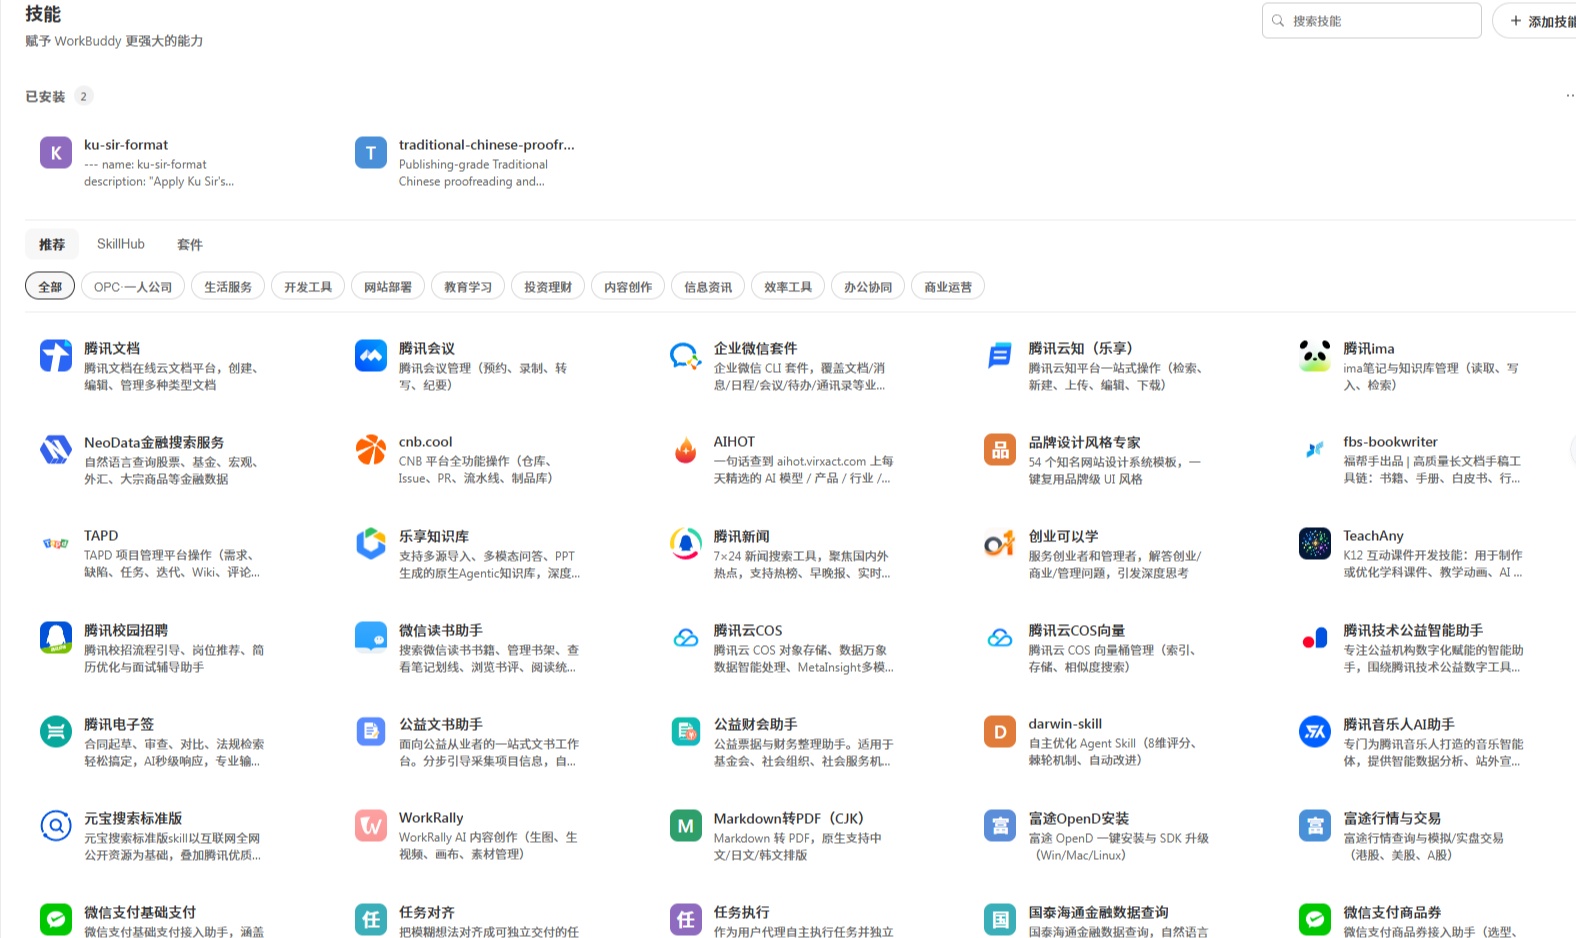Screen dimensions: 1576x938
Task: Select the 全部 category filter
Action: coord(50,286)
